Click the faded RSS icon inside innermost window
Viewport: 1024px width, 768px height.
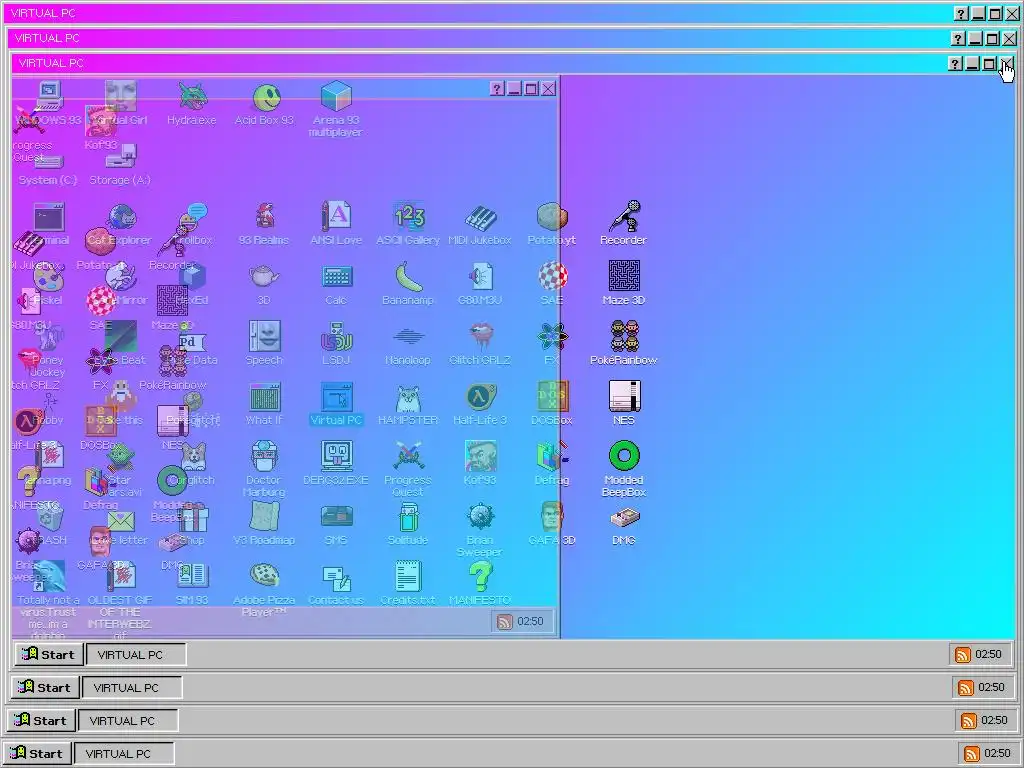click(504, 622)
